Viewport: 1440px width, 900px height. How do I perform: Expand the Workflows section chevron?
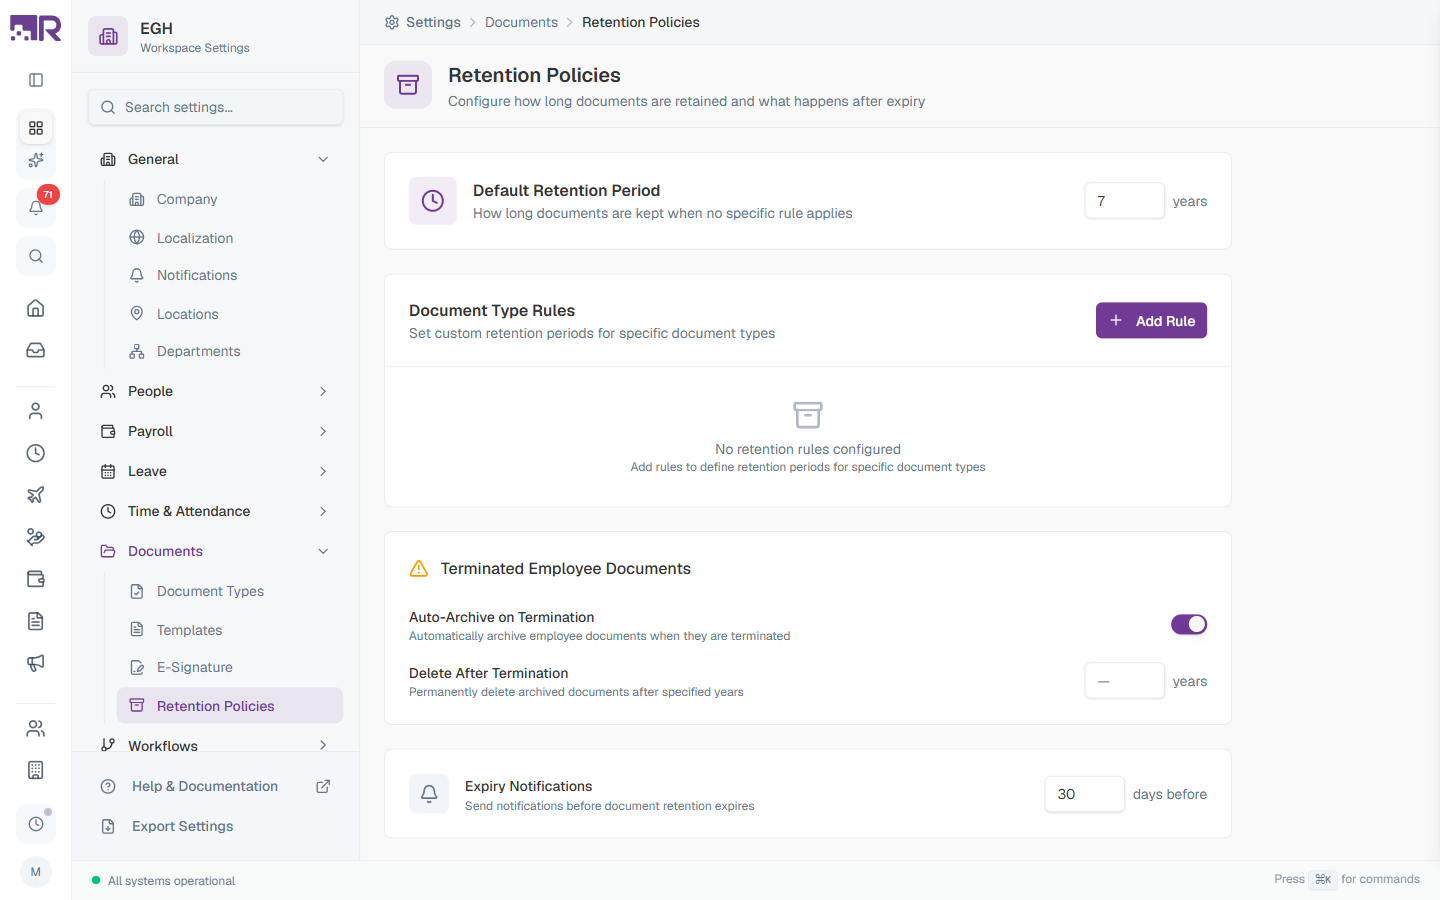pyautogui.click(x=323, y=745)
